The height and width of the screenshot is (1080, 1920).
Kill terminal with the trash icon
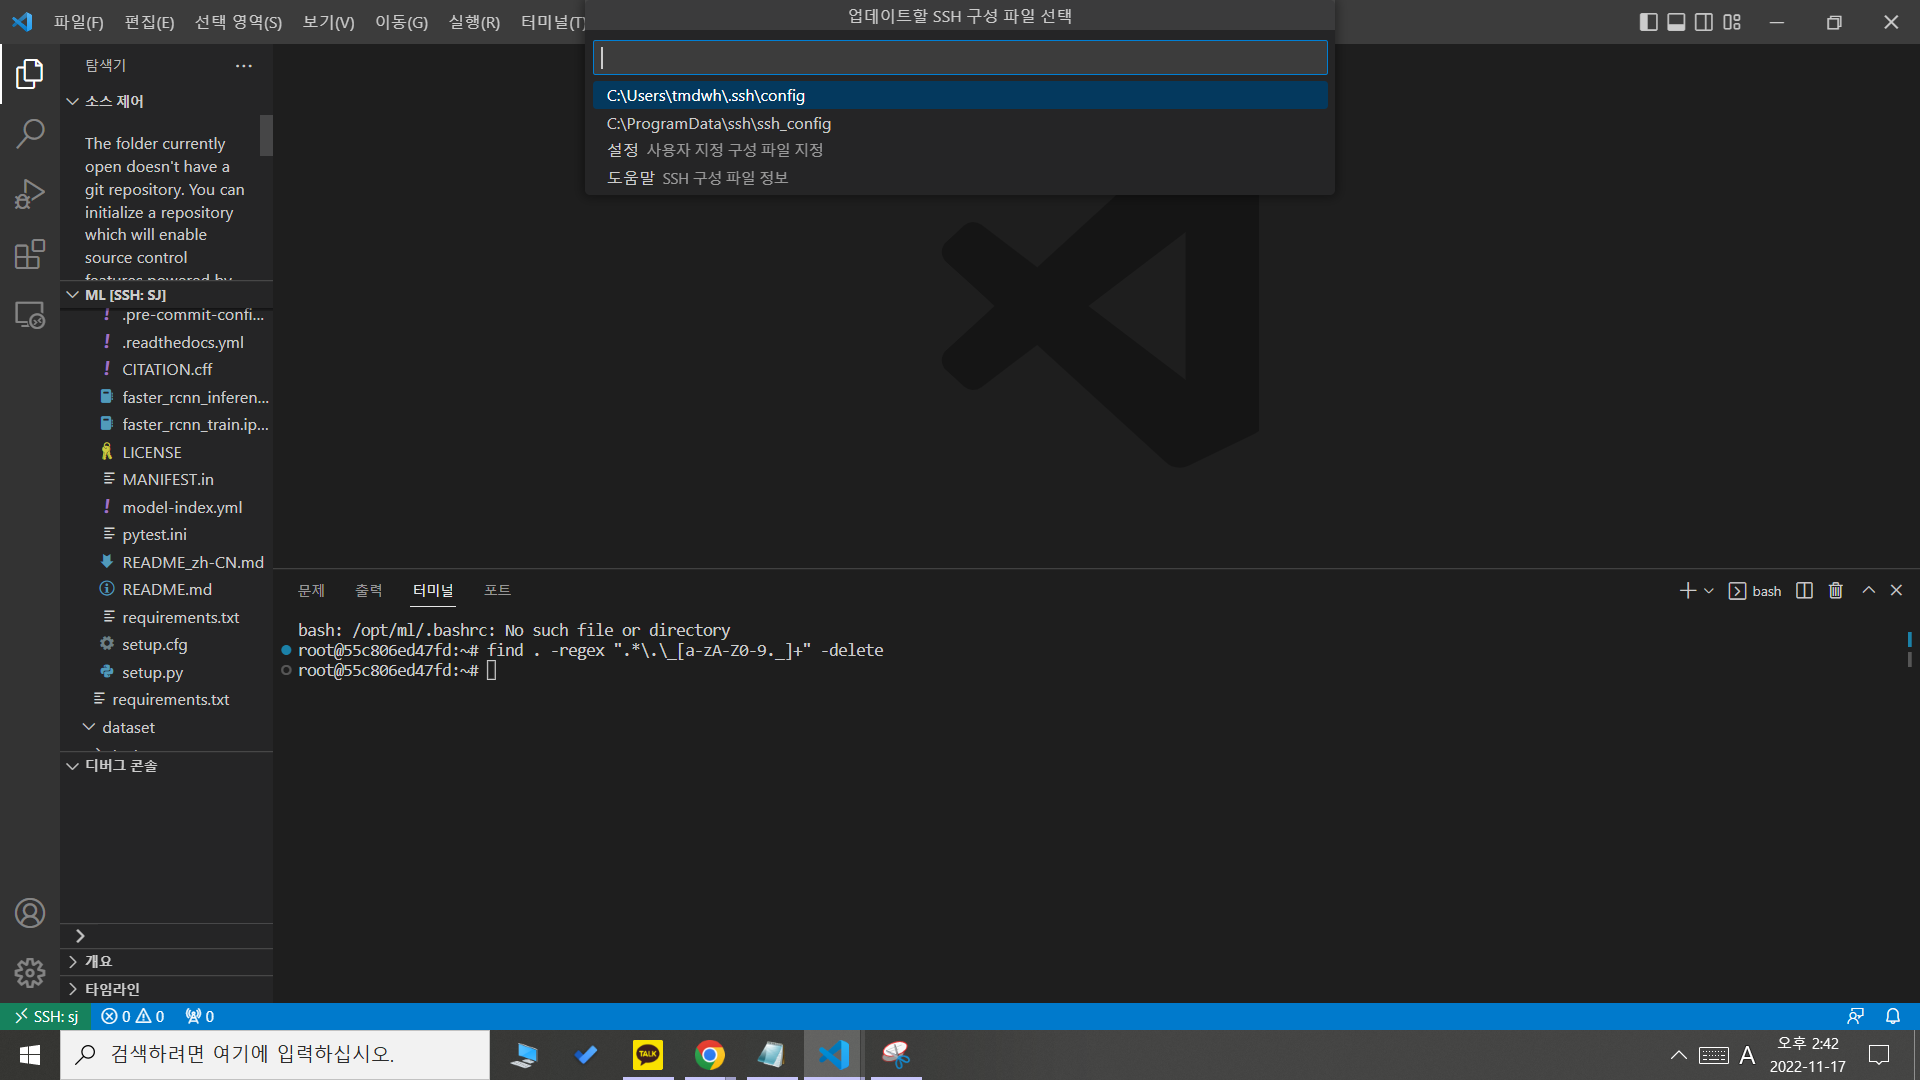pyautogui.click(x=1836, y=591)
